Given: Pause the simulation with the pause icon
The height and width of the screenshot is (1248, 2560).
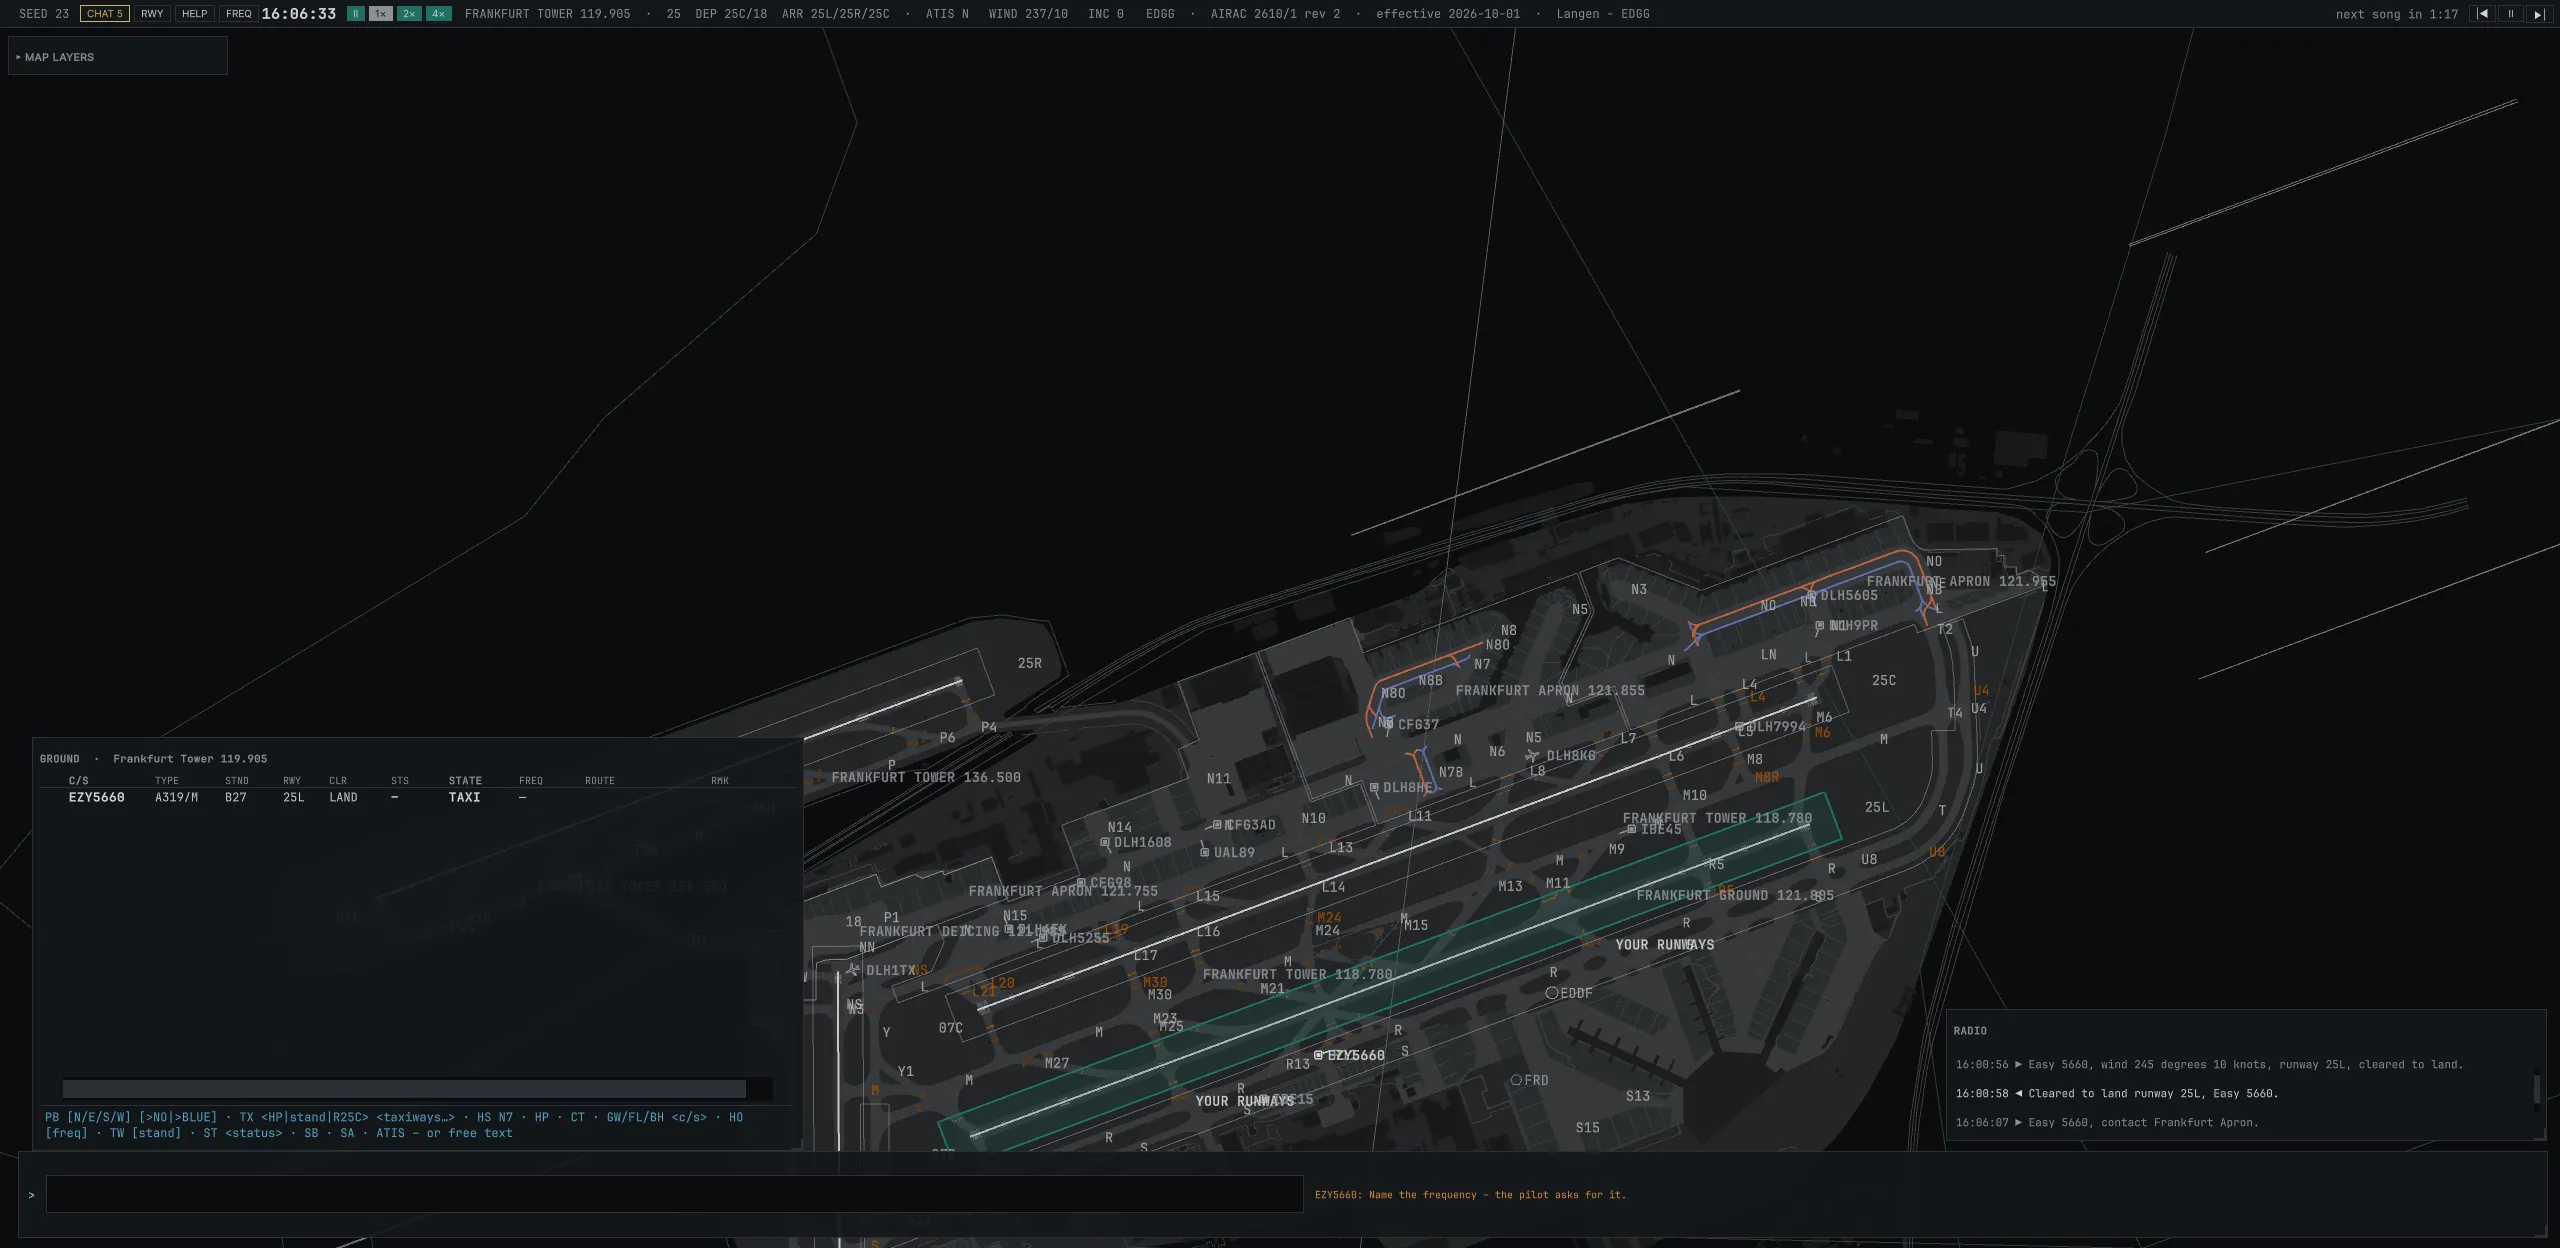Looking at the screenshot, I should click(x=355, y=14).
